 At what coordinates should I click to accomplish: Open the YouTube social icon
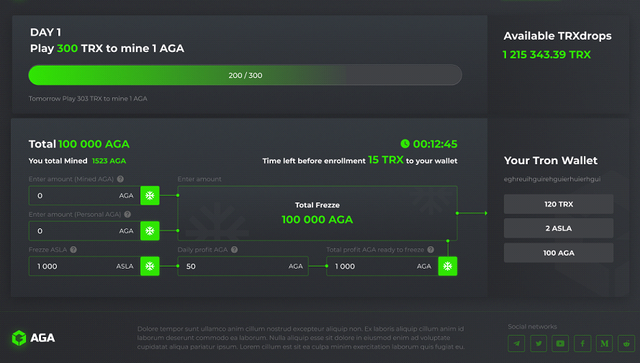point(560,343)
